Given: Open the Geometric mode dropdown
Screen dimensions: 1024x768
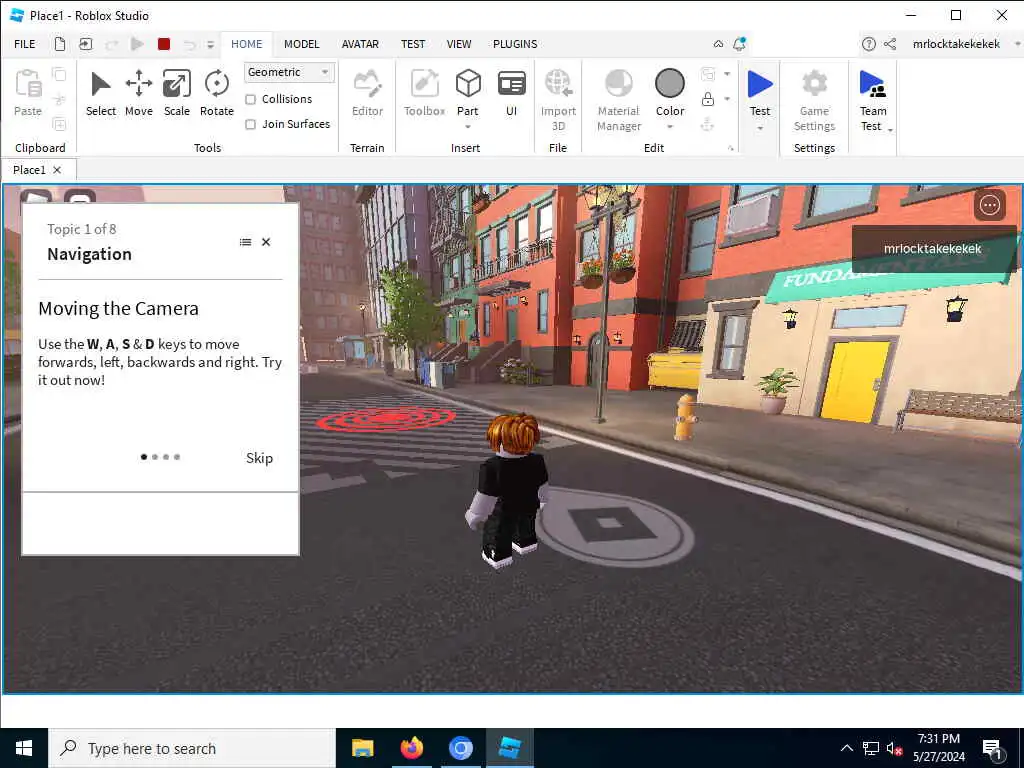Looking at the screenshot, I should click(289, 72).
